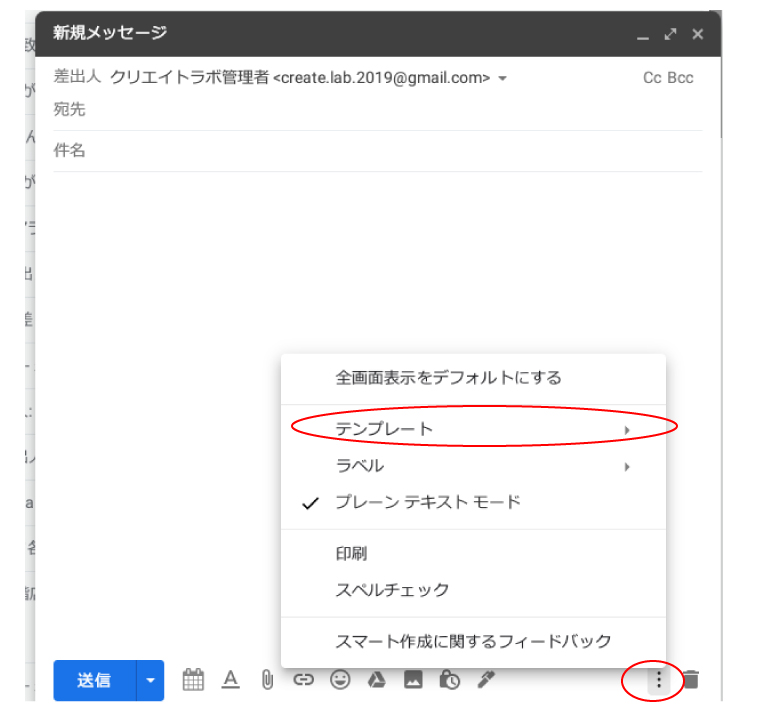This screenshot has height=726, width=765.
Task: Click the insert link icon
Action: point(304,680)
